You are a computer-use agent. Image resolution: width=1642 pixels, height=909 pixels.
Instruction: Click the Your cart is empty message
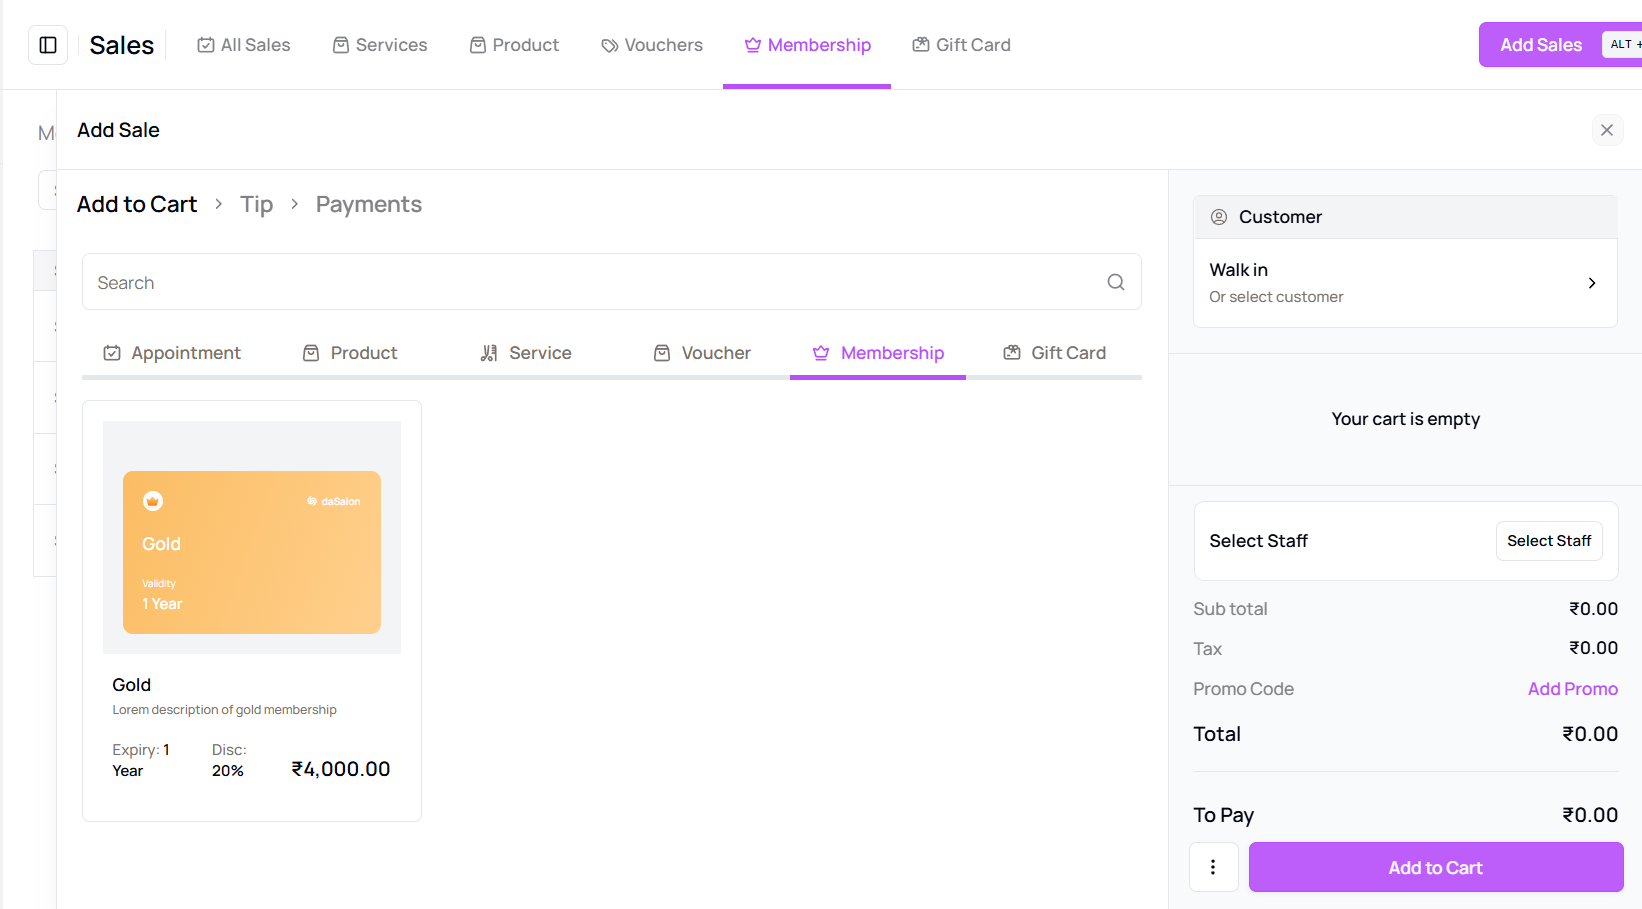click(1406, 419)
